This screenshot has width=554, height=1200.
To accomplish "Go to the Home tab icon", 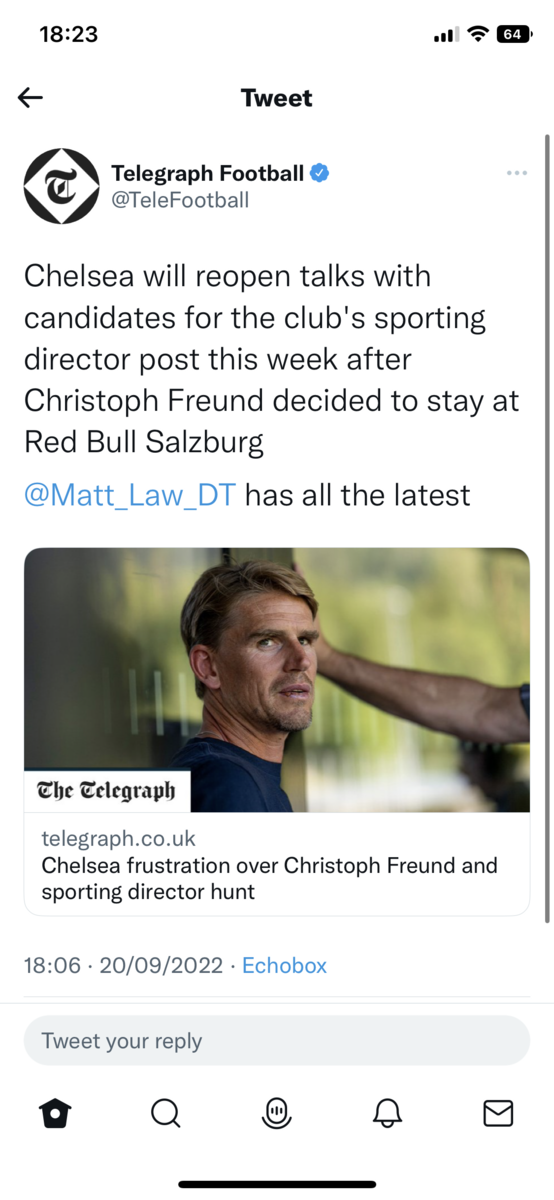I will 55,1112.
